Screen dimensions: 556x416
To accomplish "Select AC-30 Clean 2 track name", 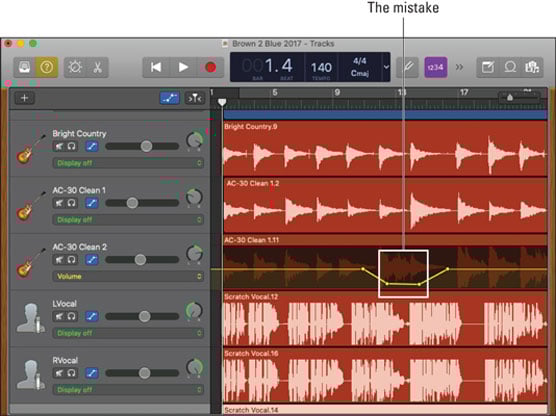I will pos(79,247).
